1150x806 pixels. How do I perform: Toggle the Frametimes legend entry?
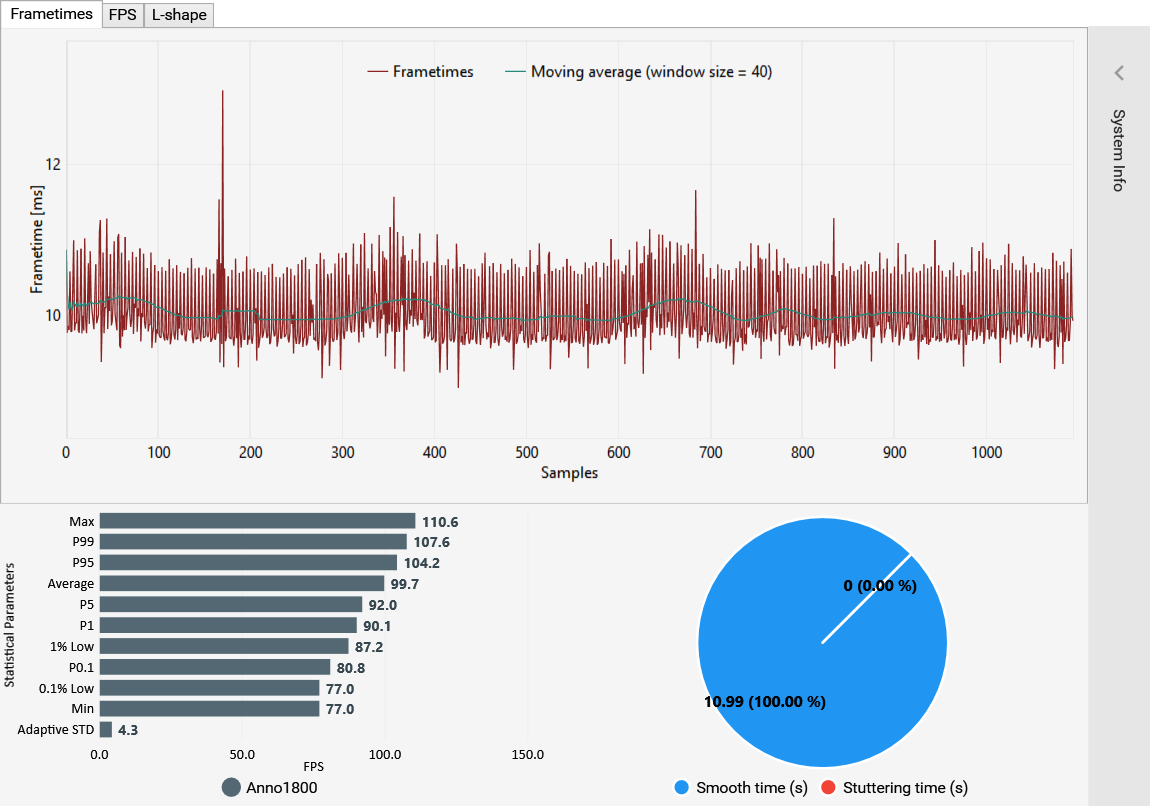pyautogui.click(x=420, y=71)
